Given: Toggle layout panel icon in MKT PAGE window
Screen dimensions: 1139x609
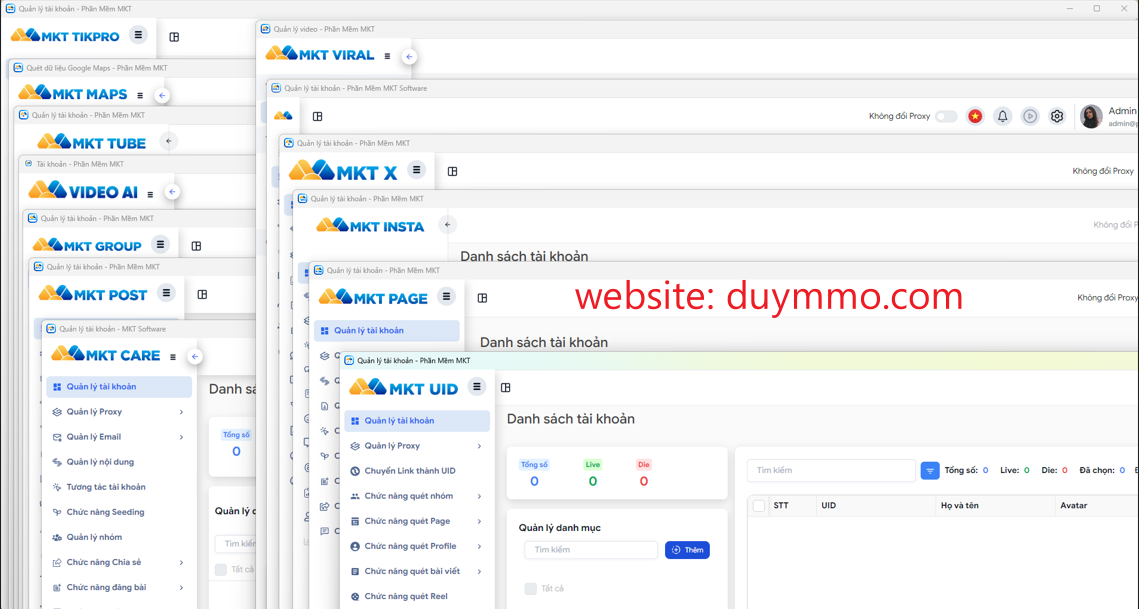Looking at the screenshot, I should click(482, 298).
